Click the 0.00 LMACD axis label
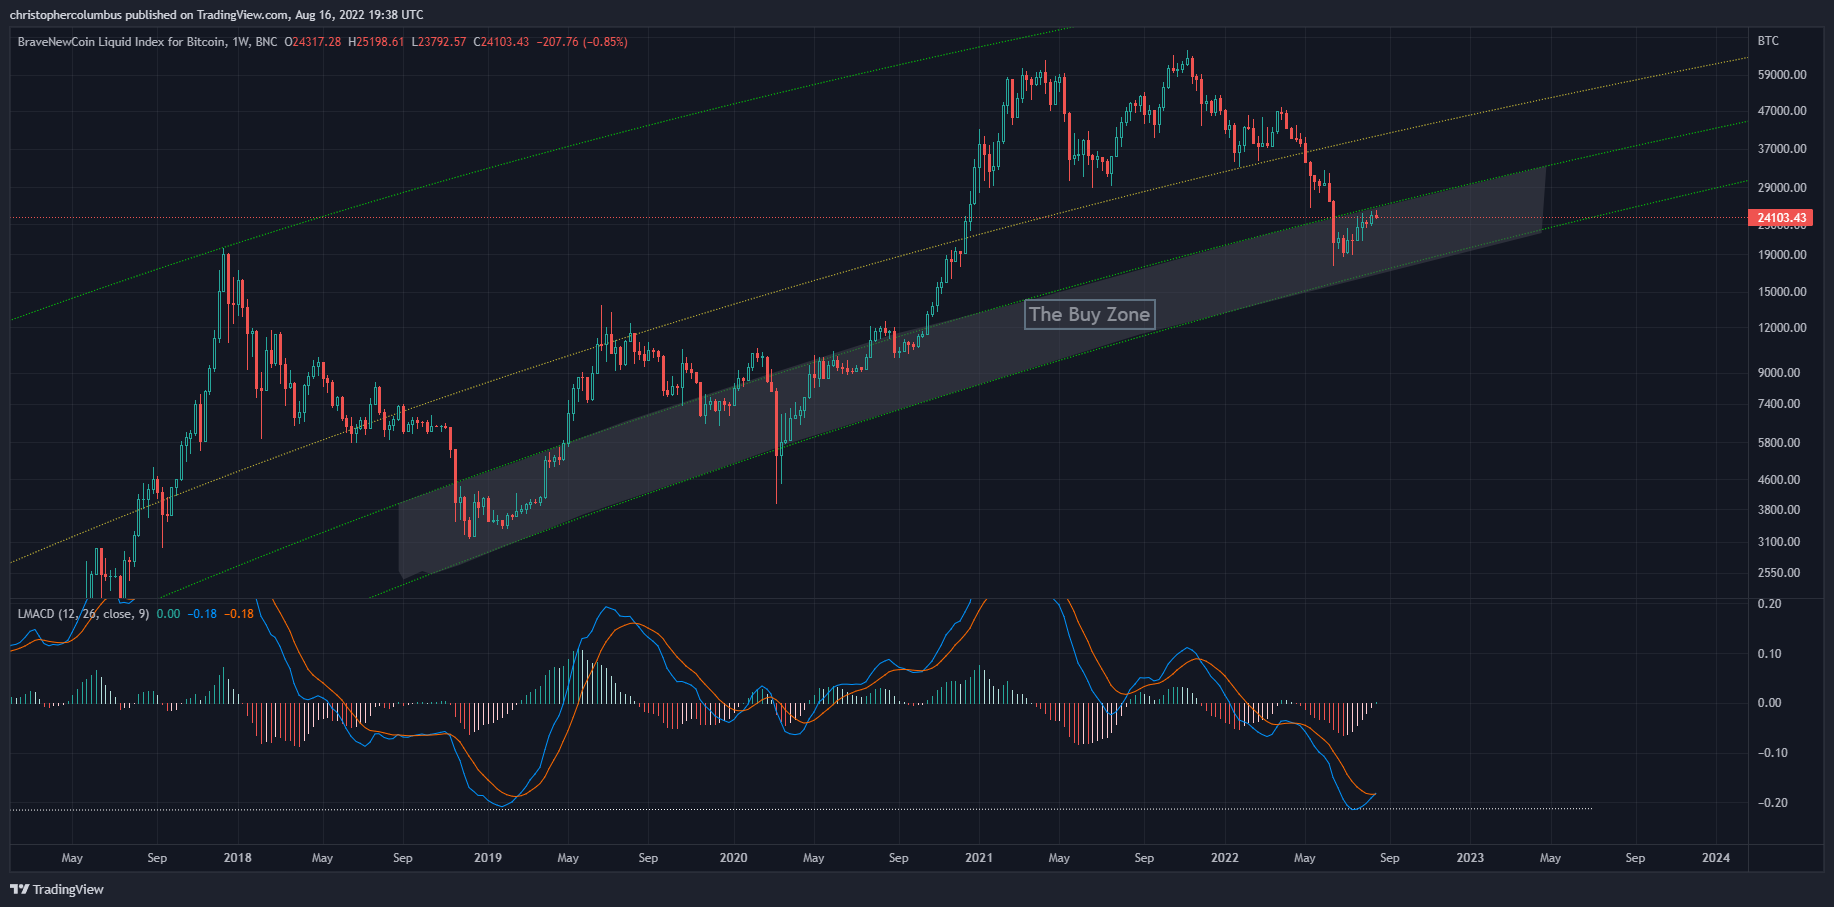The image size is (1834, 907). tap(1769, 703)
